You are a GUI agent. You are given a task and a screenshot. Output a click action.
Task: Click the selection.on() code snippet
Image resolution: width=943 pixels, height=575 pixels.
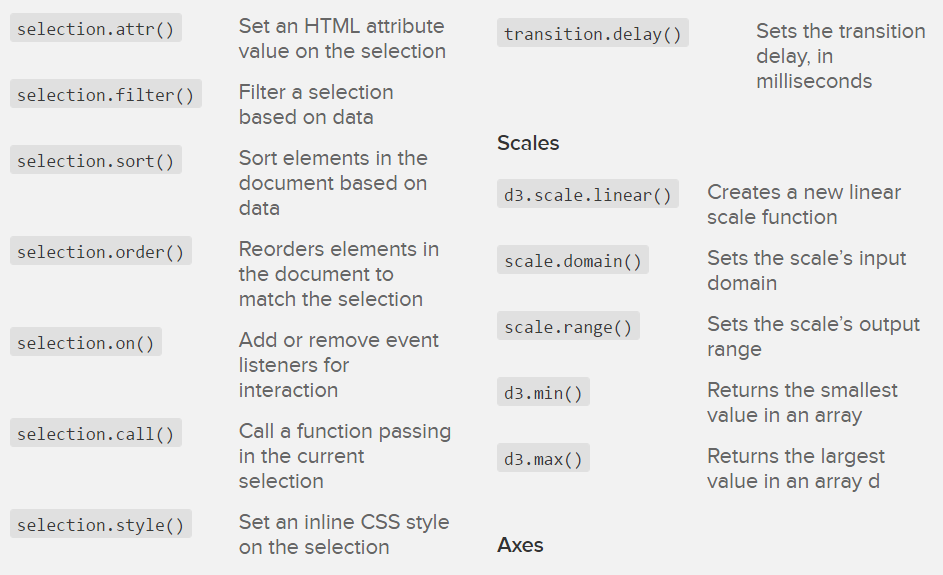click(x=86, y=343)
